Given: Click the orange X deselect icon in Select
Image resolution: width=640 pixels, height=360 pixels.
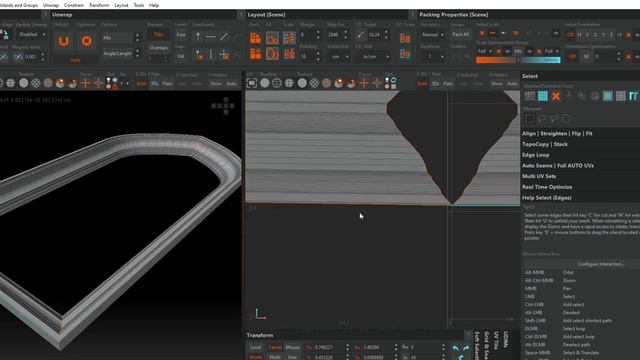Looking at the screenshot, I should (556, 96).
